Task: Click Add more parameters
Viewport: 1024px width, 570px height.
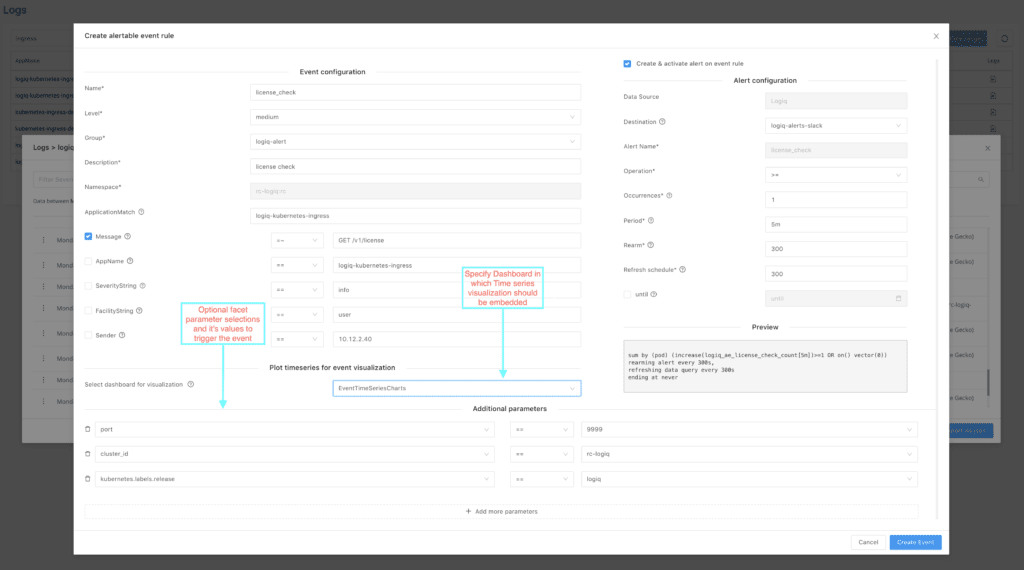Action: tap(502, 511)
